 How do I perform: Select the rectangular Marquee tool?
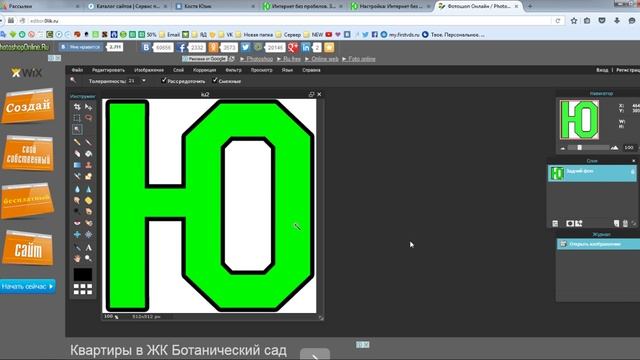point(77,118)
